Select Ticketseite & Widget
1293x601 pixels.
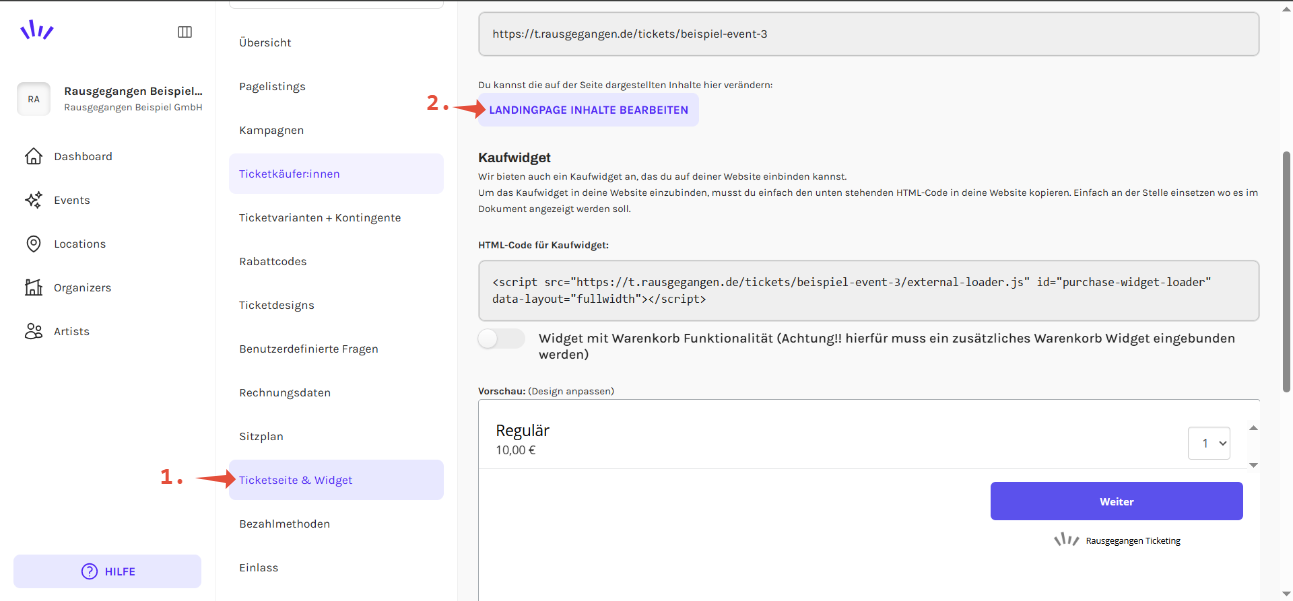point(336,480)
